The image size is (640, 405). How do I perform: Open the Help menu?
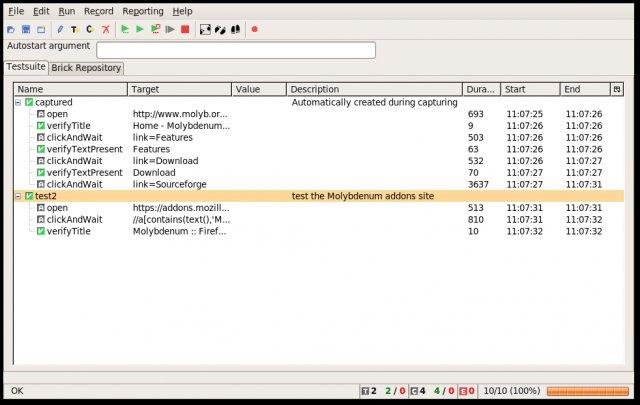coord(182,11)
